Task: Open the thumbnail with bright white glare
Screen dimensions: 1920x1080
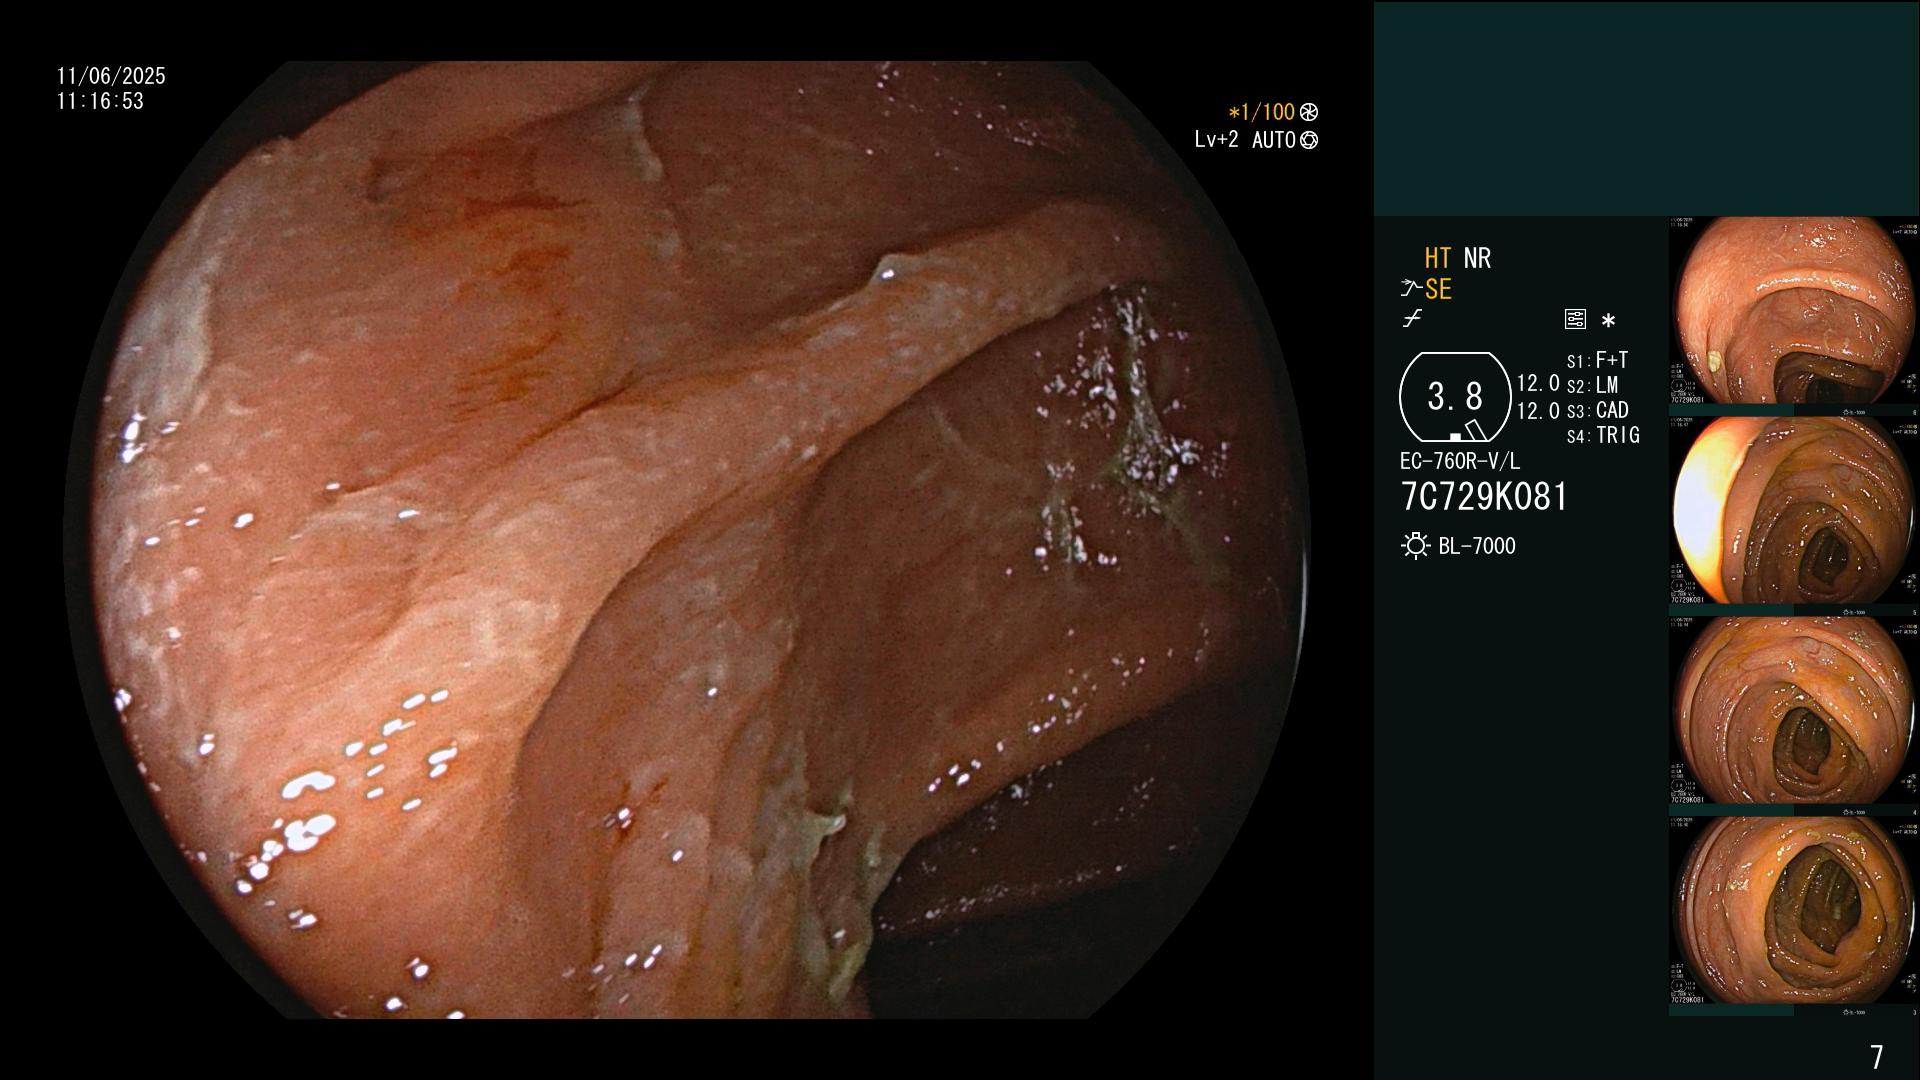Action: click(1794, 511)
